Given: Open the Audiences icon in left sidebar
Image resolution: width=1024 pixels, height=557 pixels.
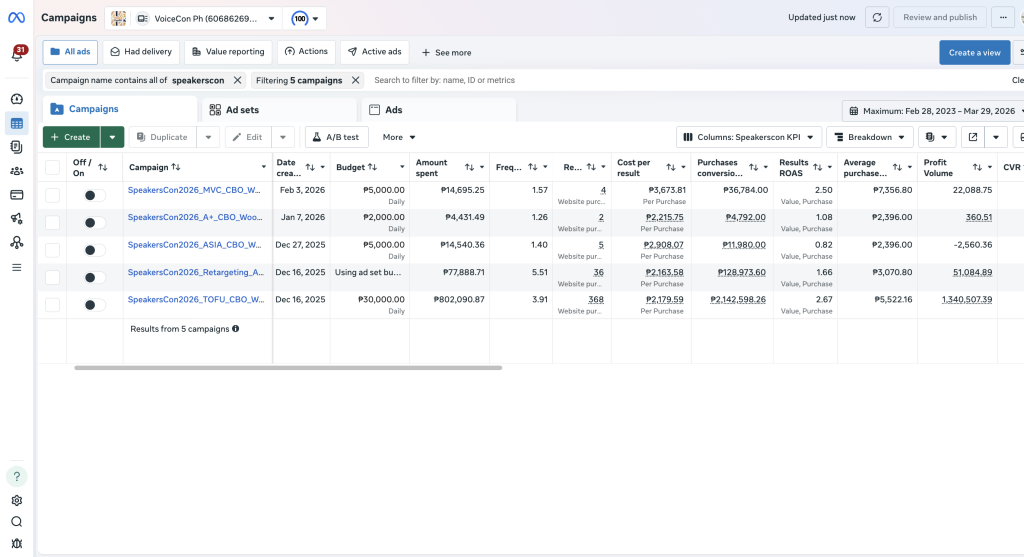Looking at the screenshot, I should click(x=16, y=171).
